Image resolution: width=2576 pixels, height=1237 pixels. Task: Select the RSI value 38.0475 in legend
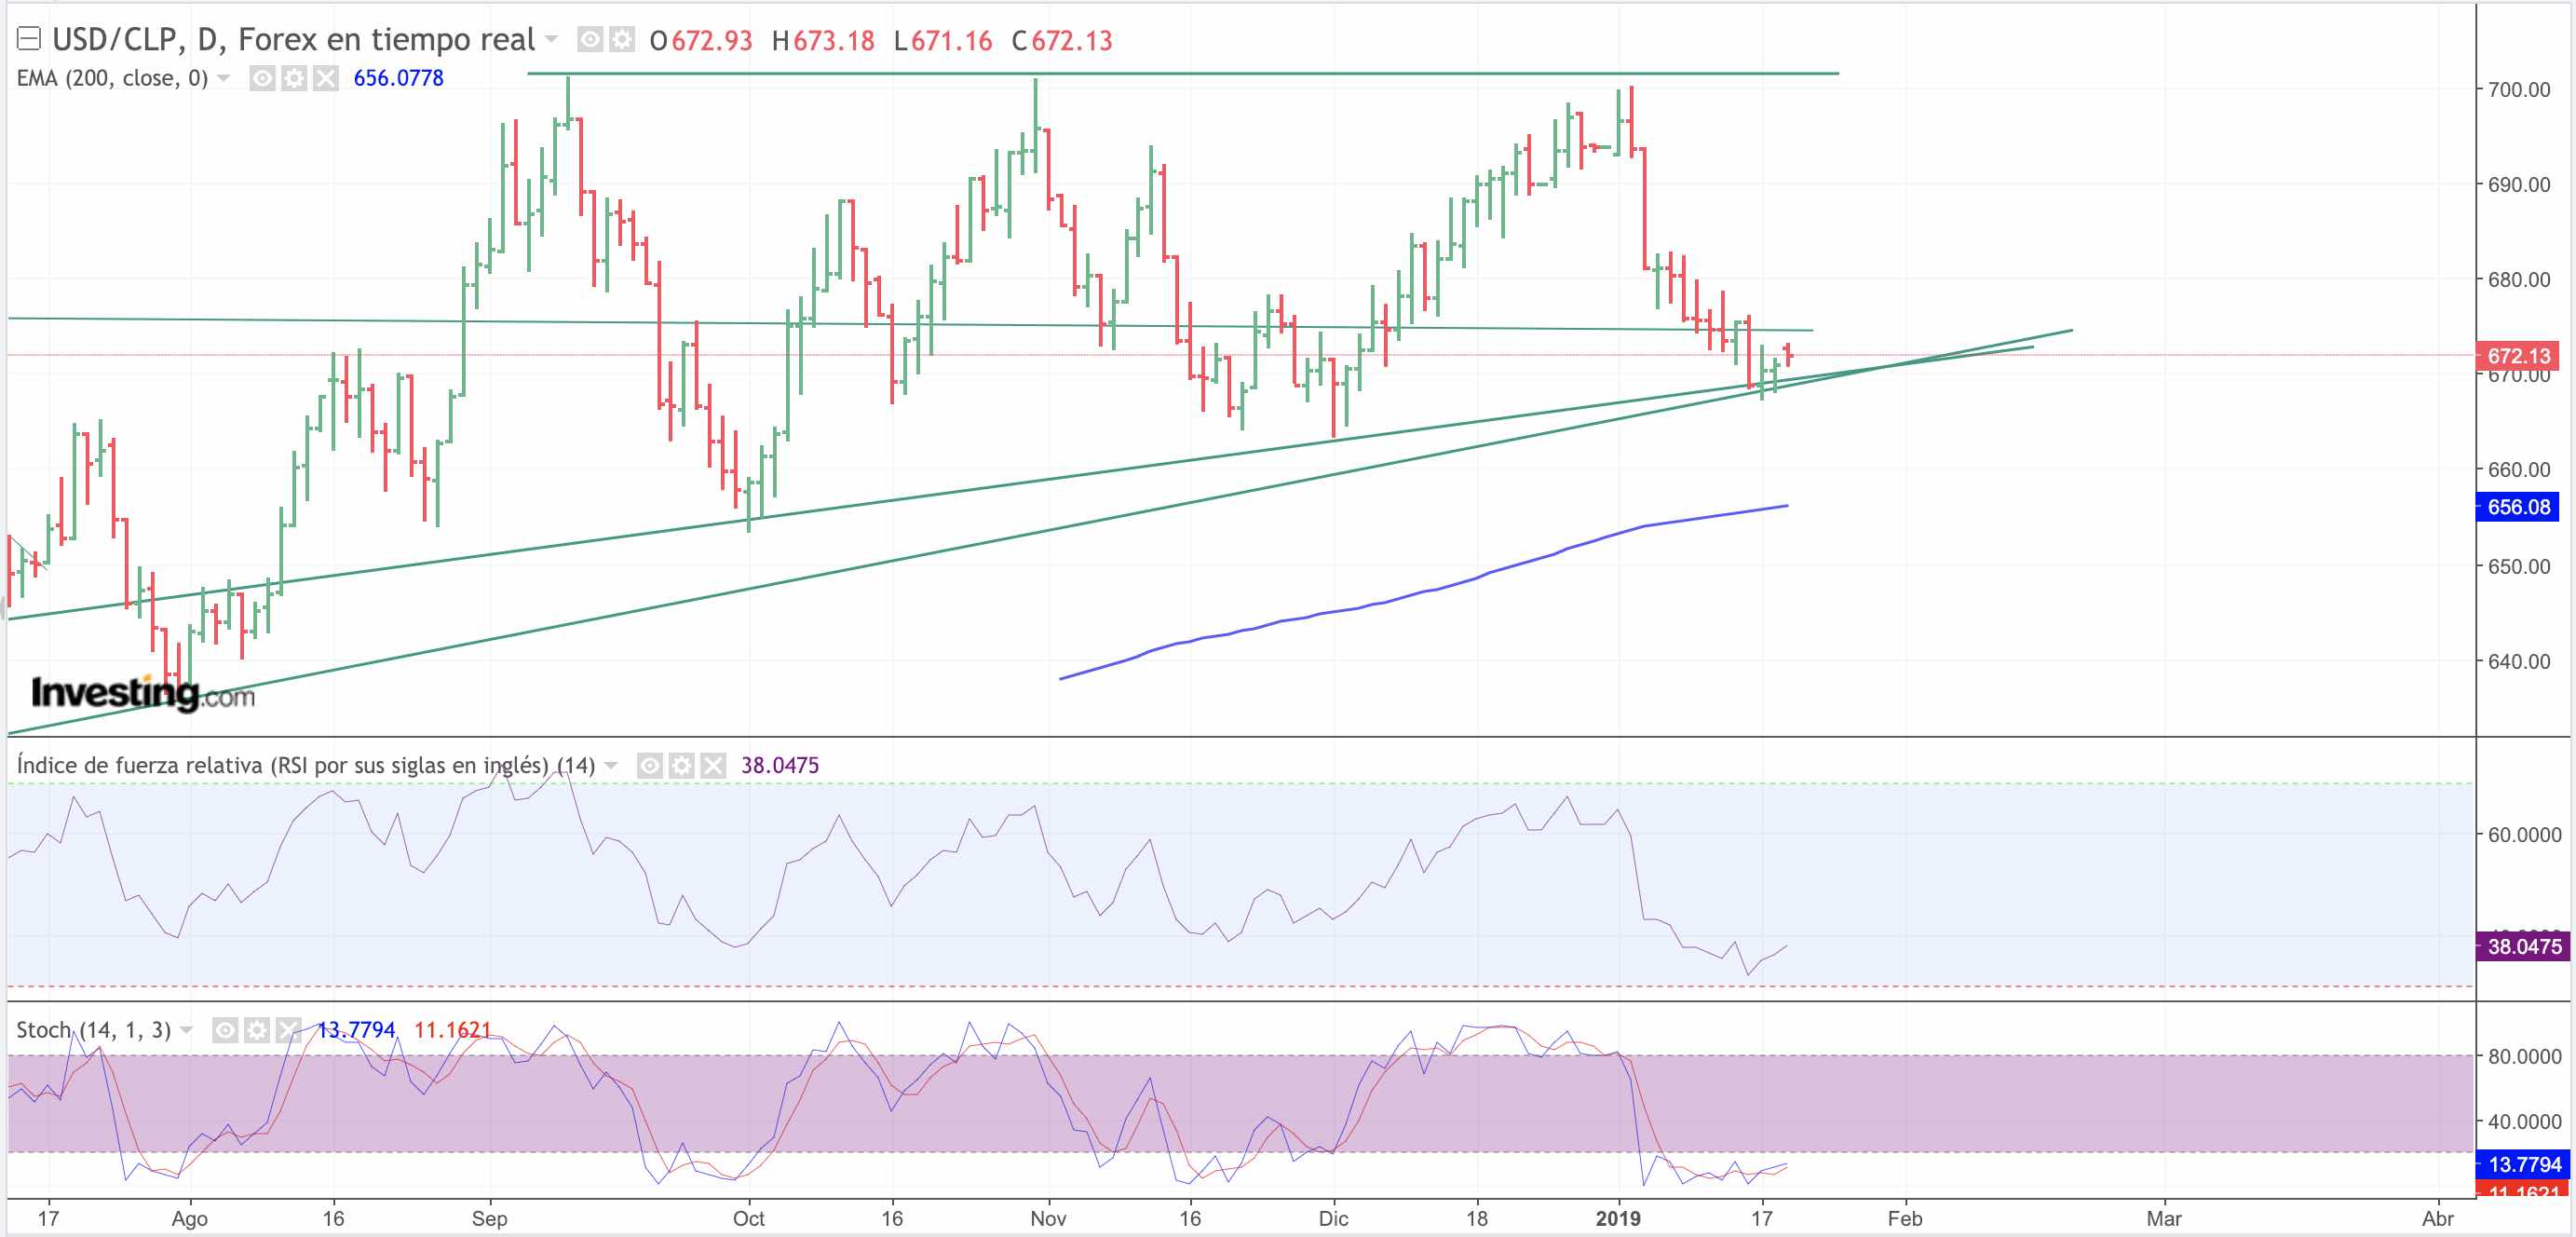(x=780, y=766)
